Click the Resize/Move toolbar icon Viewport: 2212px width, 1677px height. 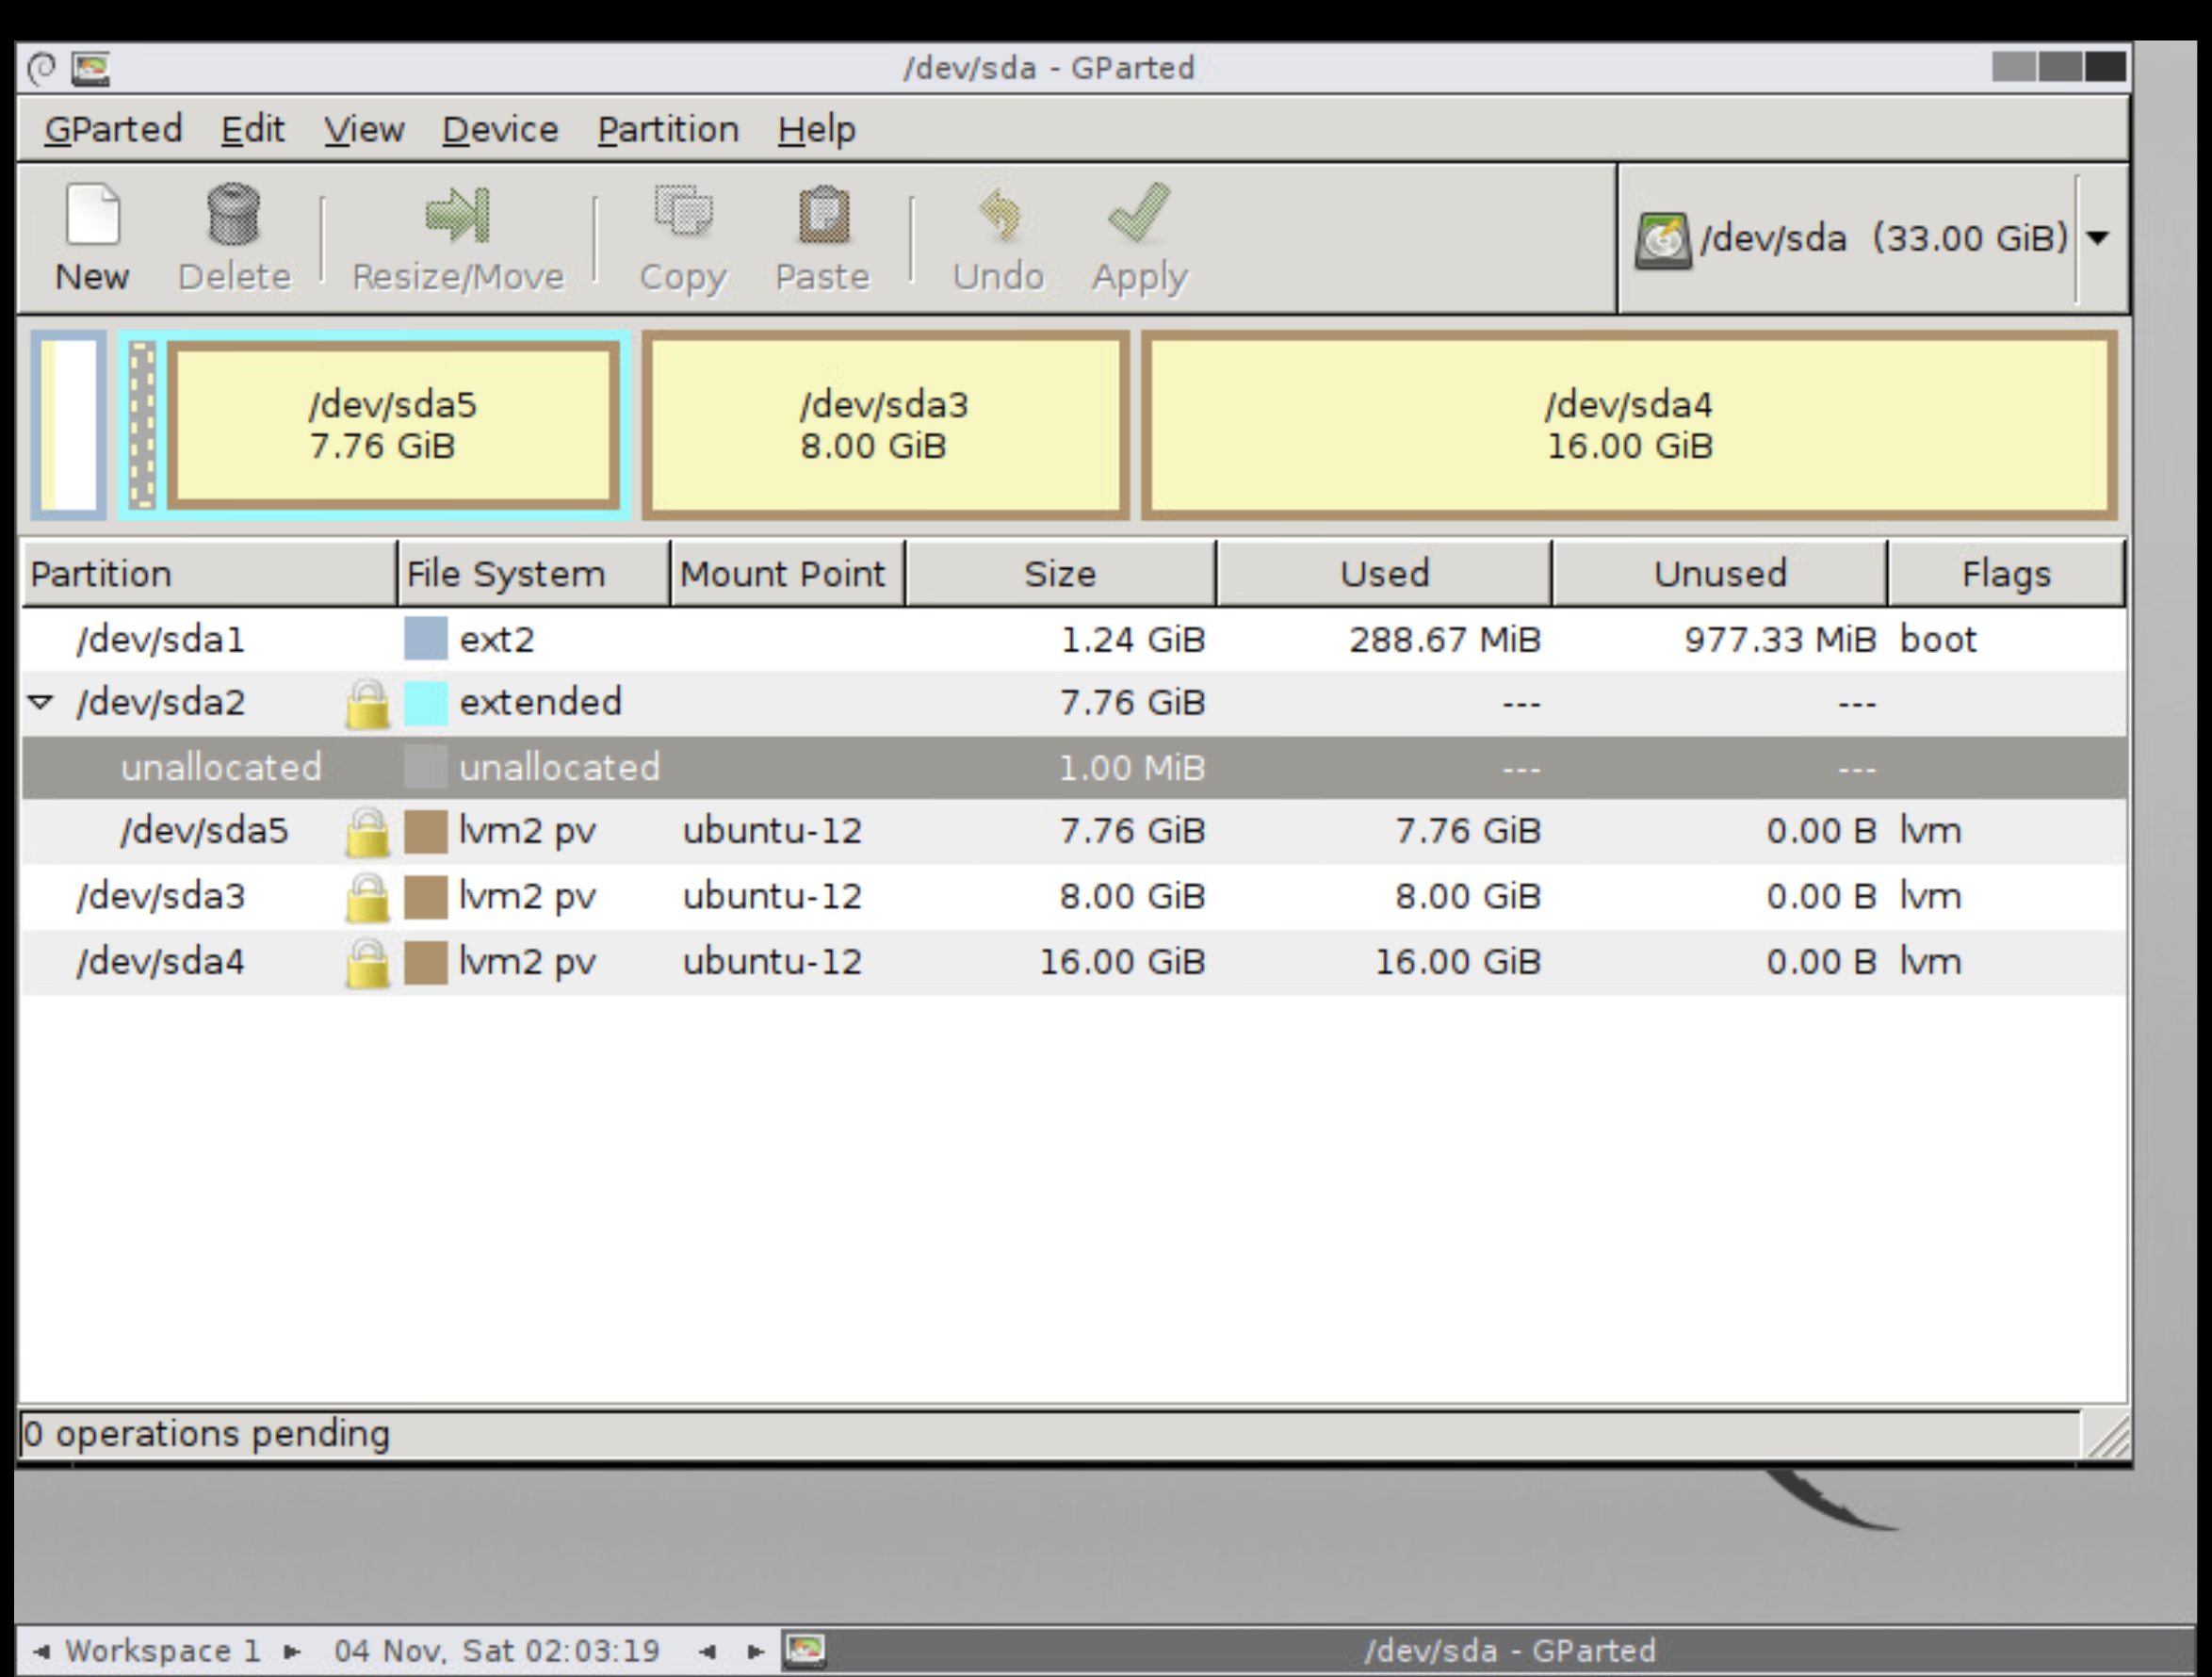457,215
